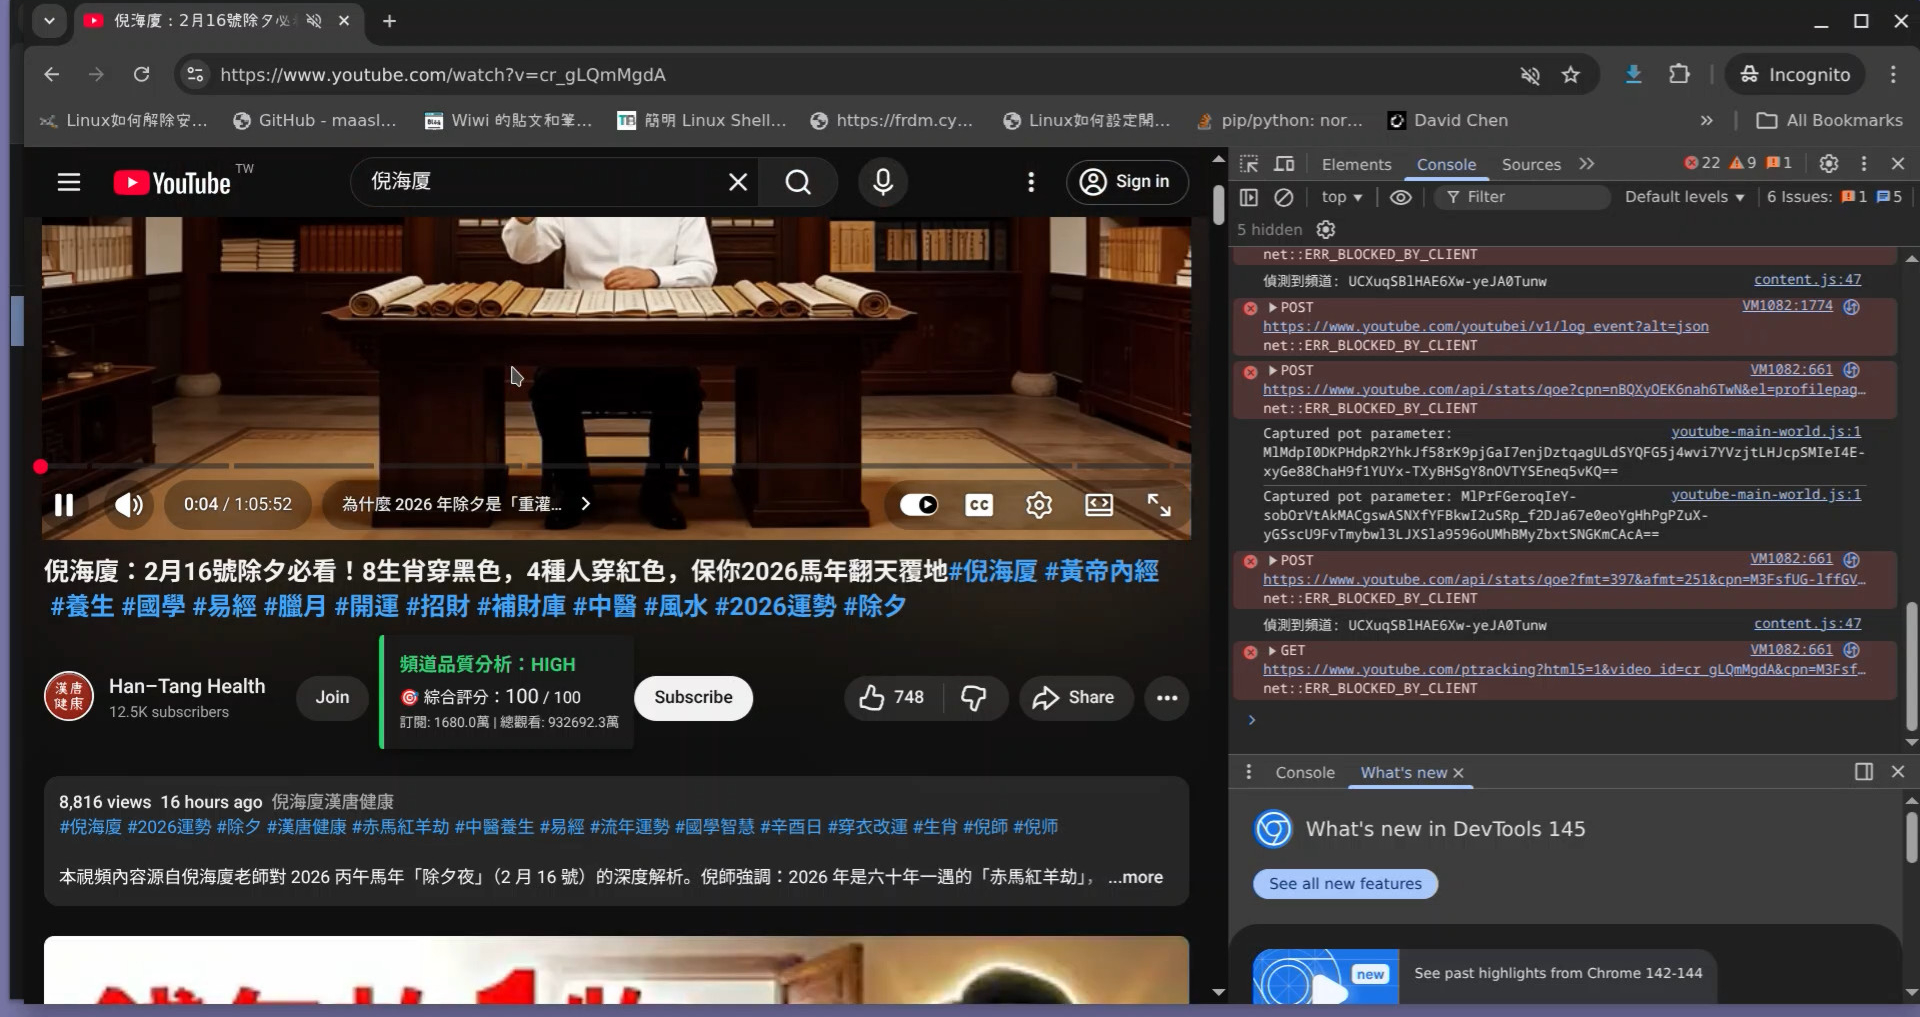
Task: Select the inspect element tool in DevTools
Action: click(x=1249, y=164)
